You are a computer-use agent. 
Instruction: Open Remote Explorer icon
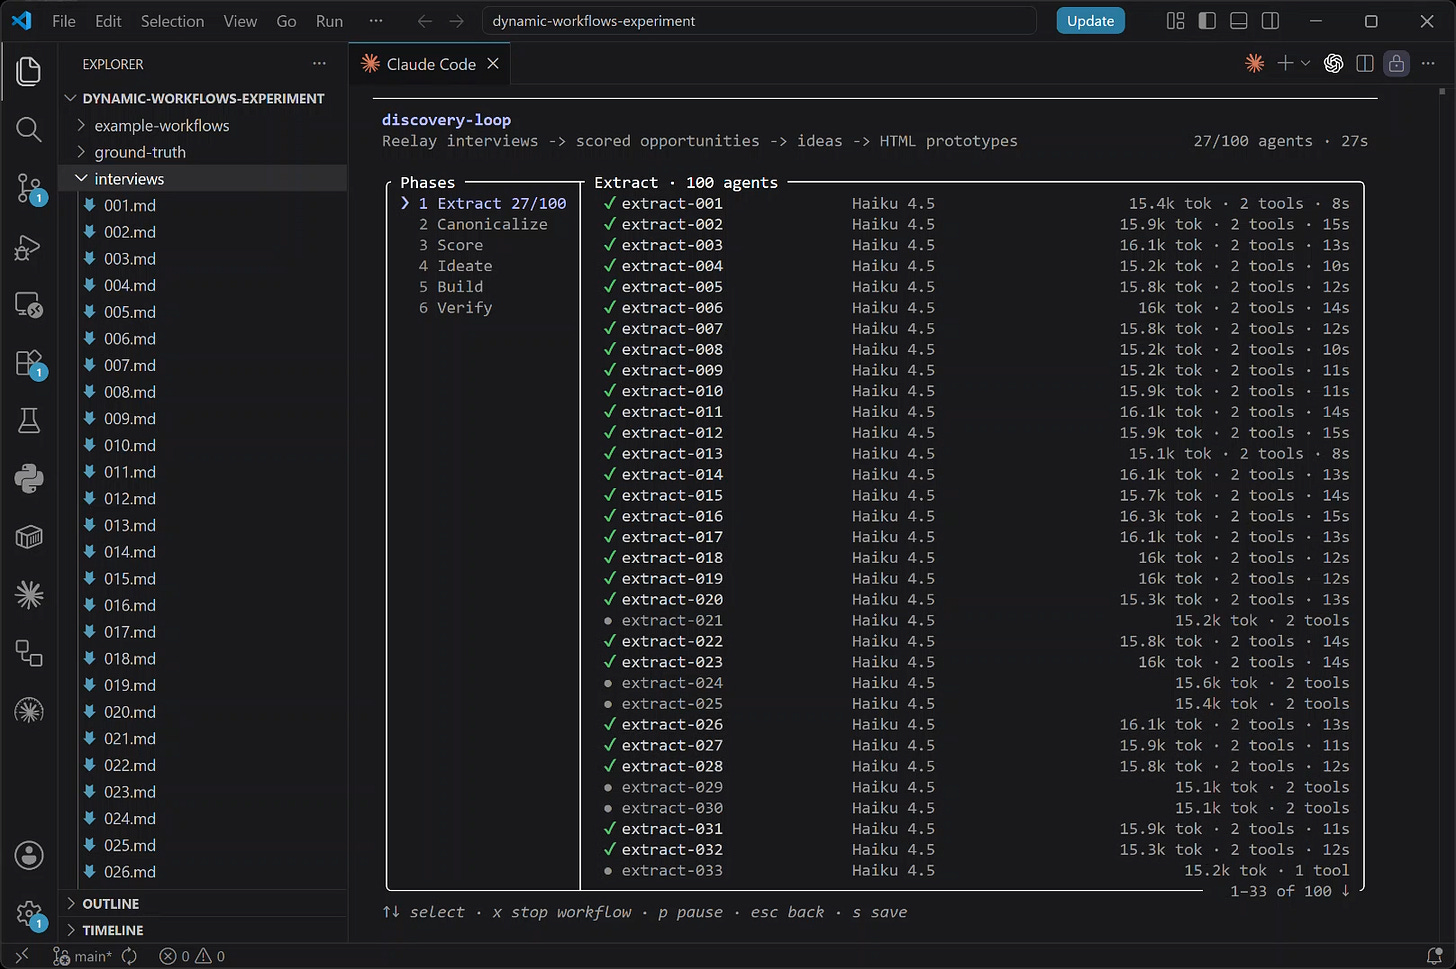29,304
